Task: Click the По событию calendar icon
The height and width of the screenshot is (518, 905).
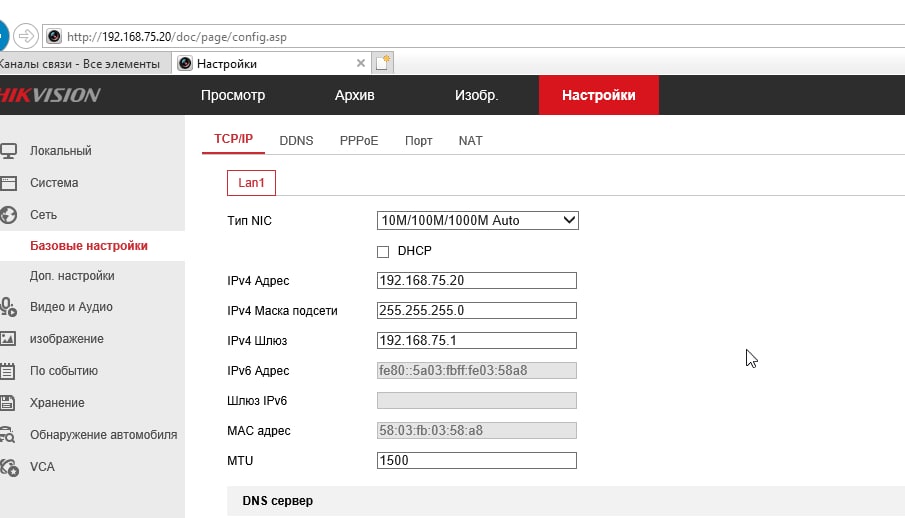Action: pos(8,371)
